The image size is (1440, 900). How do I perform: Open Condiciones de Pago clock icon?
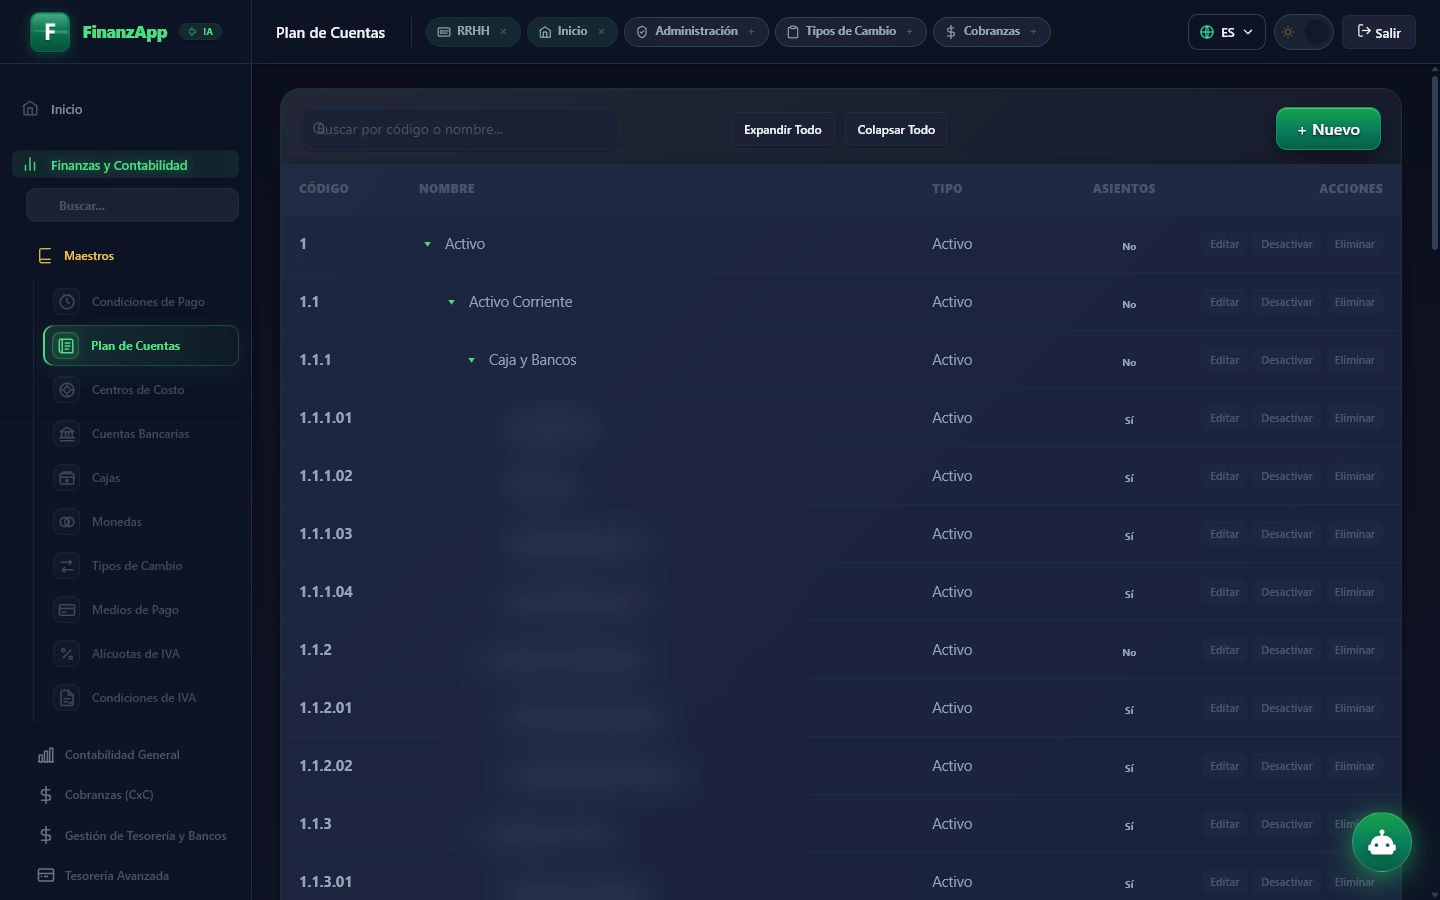click(67, 301)
